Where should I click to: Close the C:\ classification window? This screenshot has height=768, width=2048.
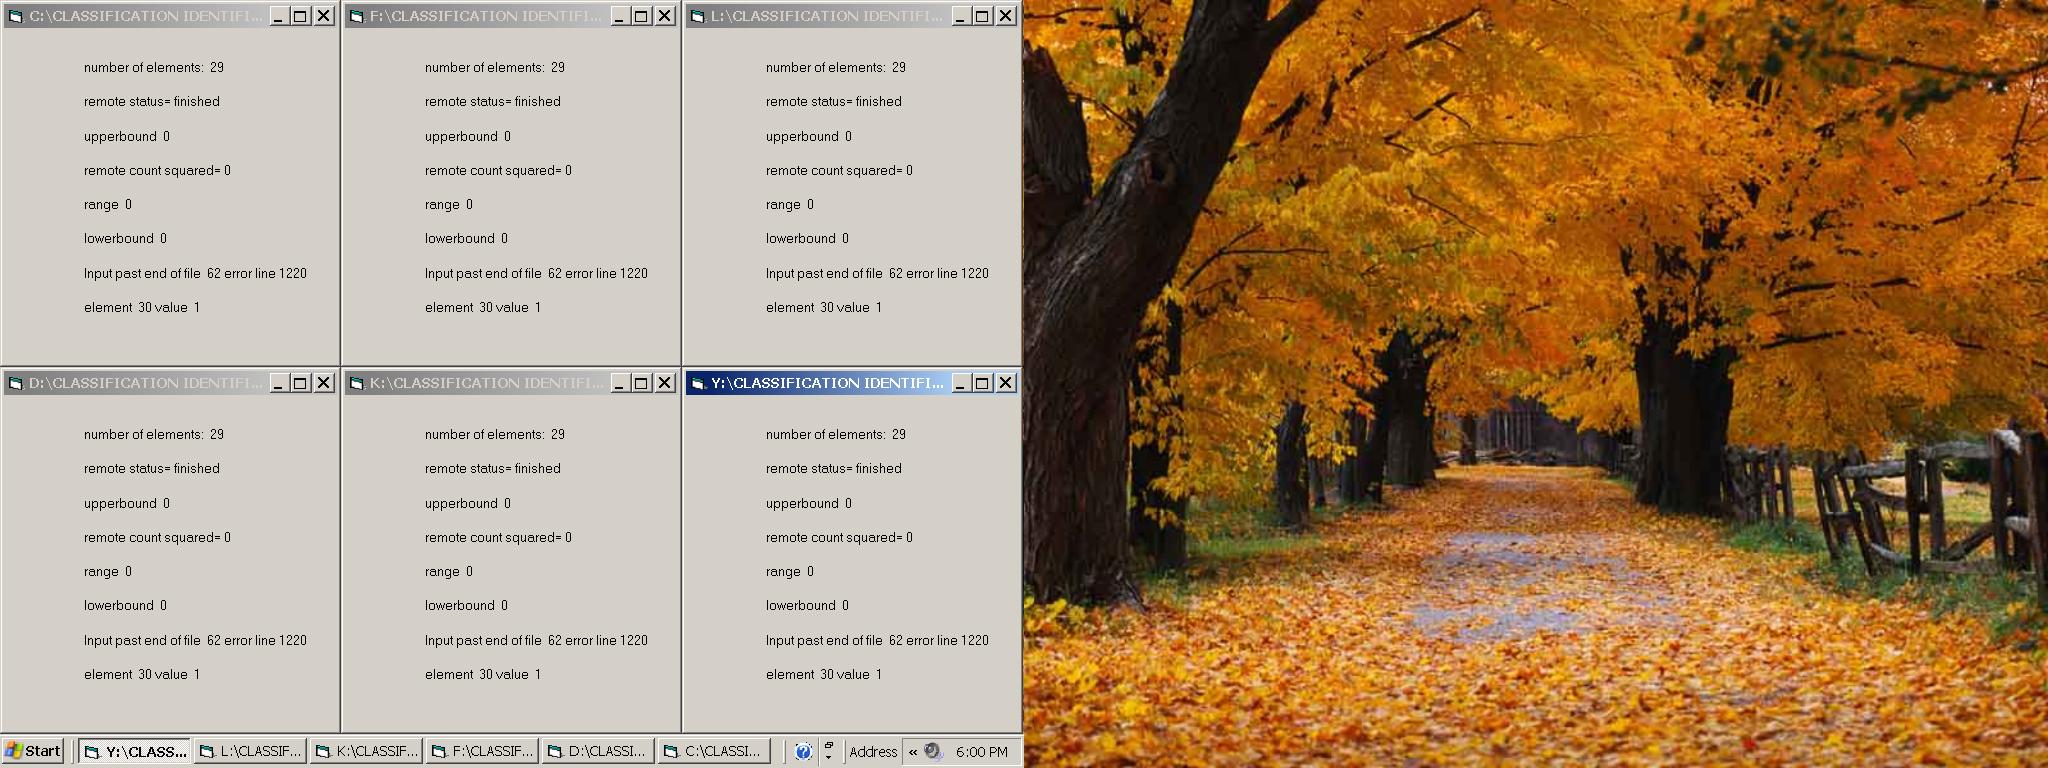324,16
